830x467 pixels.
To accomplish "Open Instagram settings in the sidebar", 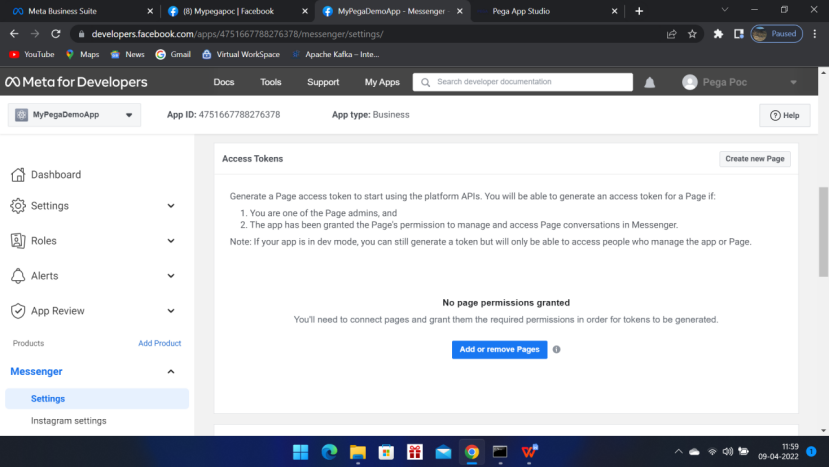I will tap(68, 421).
